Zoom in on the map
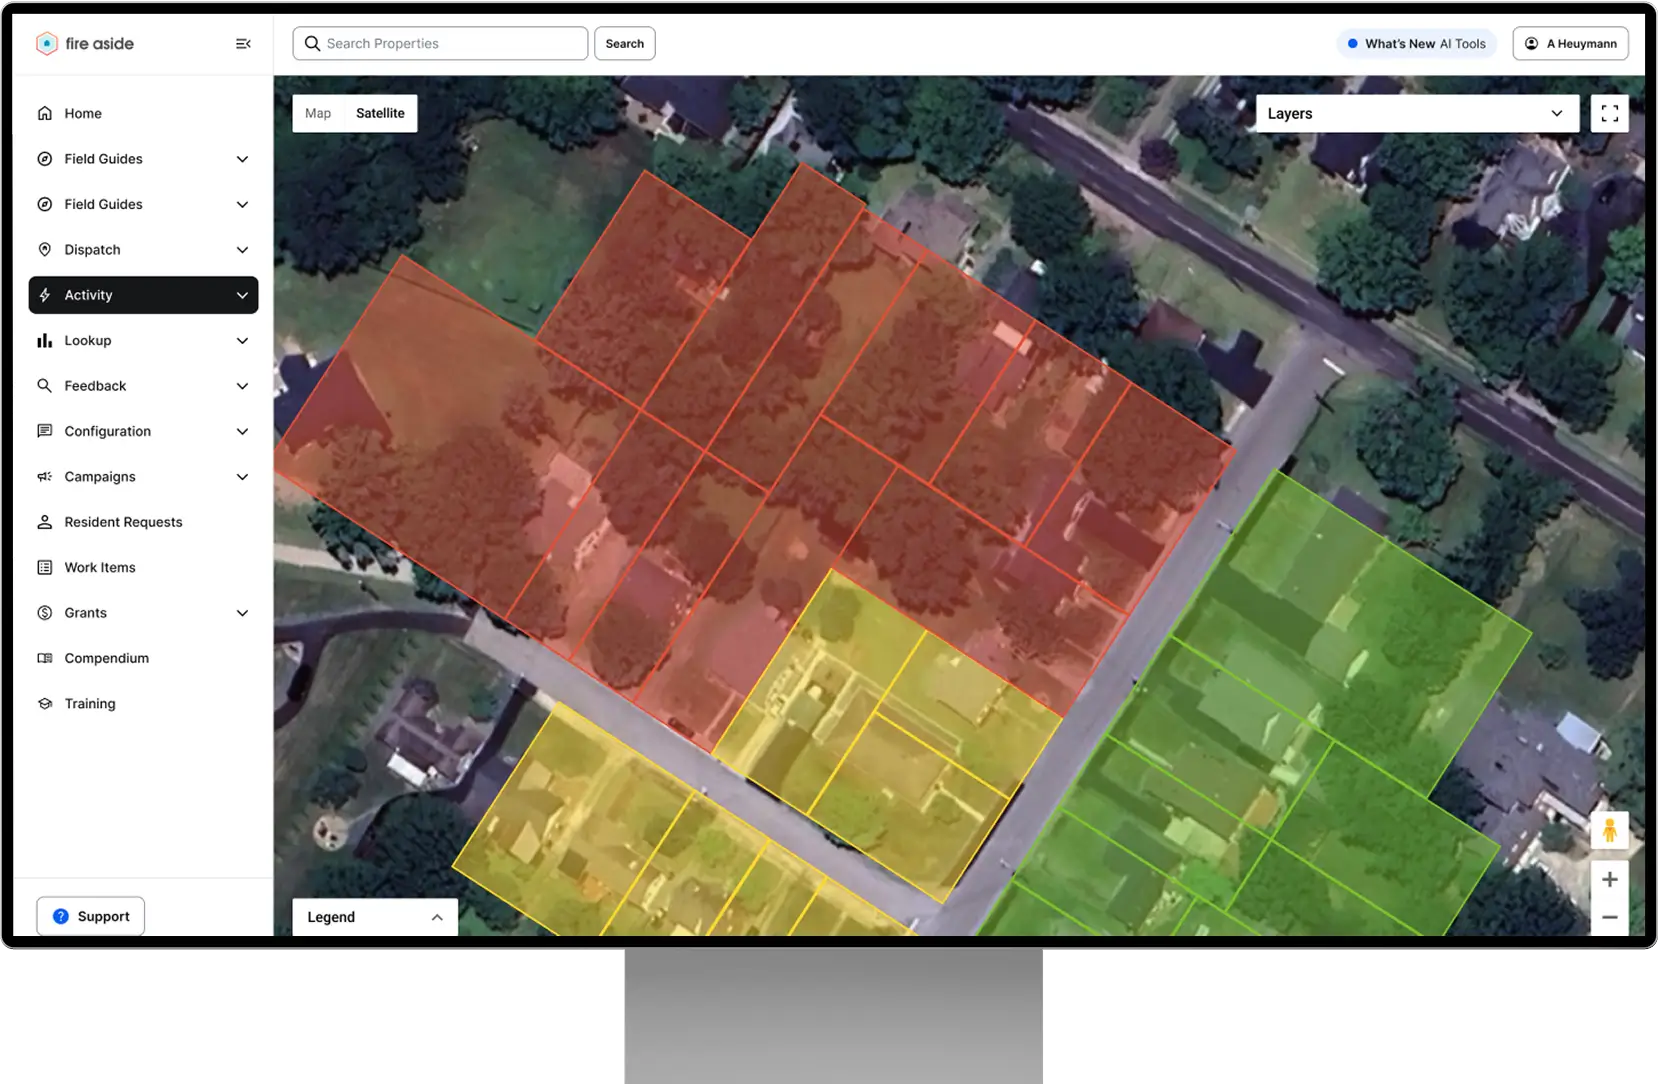The width and height of the screenshot is (1658, 1084). click(x=1609, y=879)
